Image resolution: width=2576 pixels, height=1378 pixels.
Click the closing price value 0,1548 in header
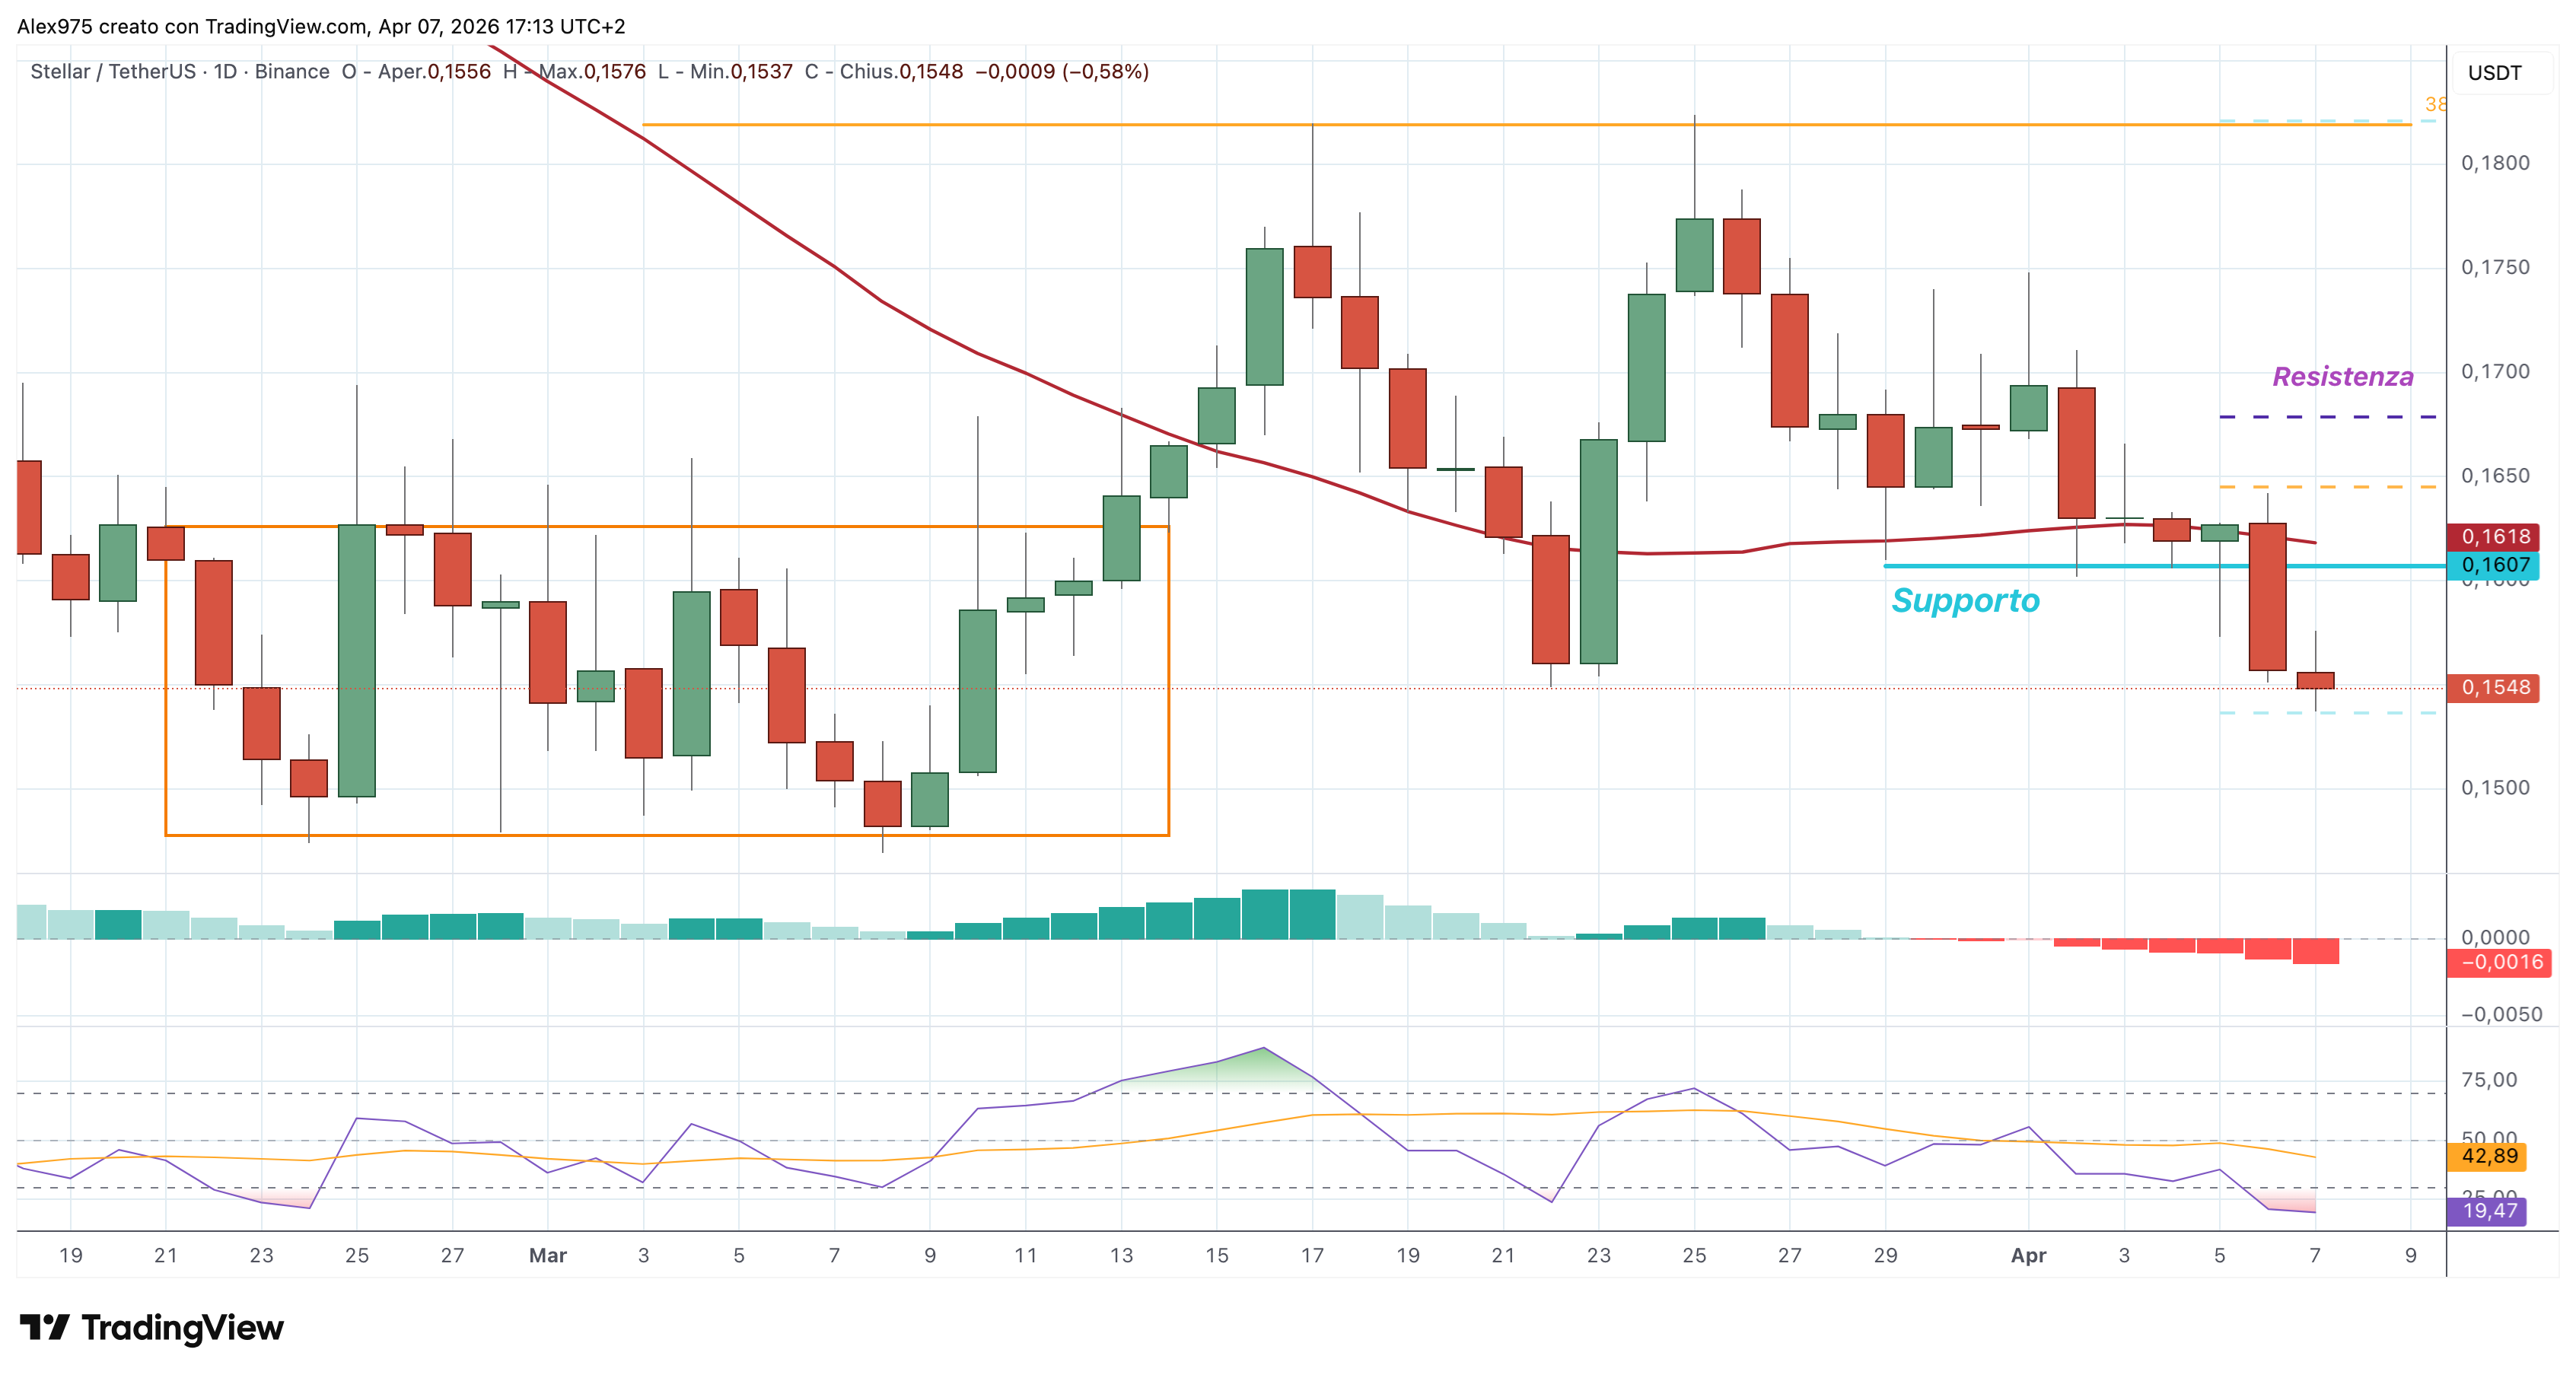pos(931,72)
